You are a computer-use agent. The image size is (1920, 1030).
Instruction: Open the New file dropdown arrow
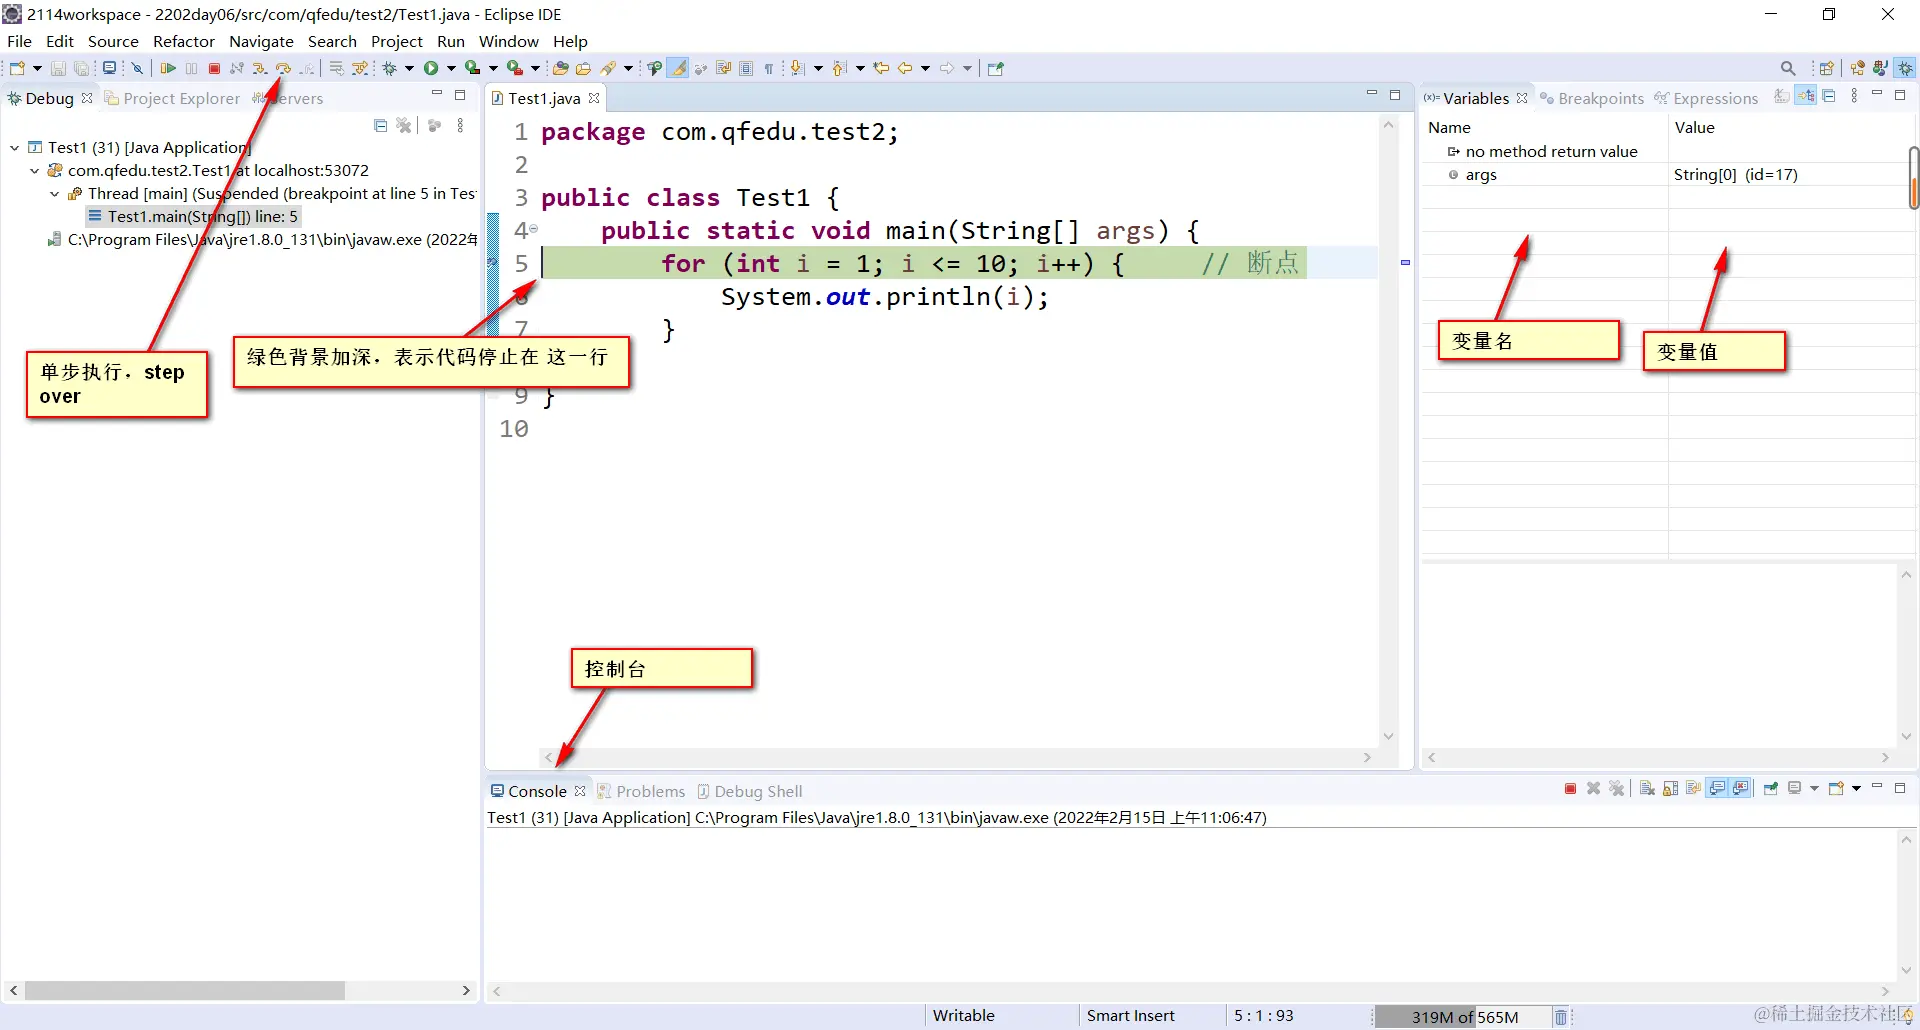click(x=37, y=68)
